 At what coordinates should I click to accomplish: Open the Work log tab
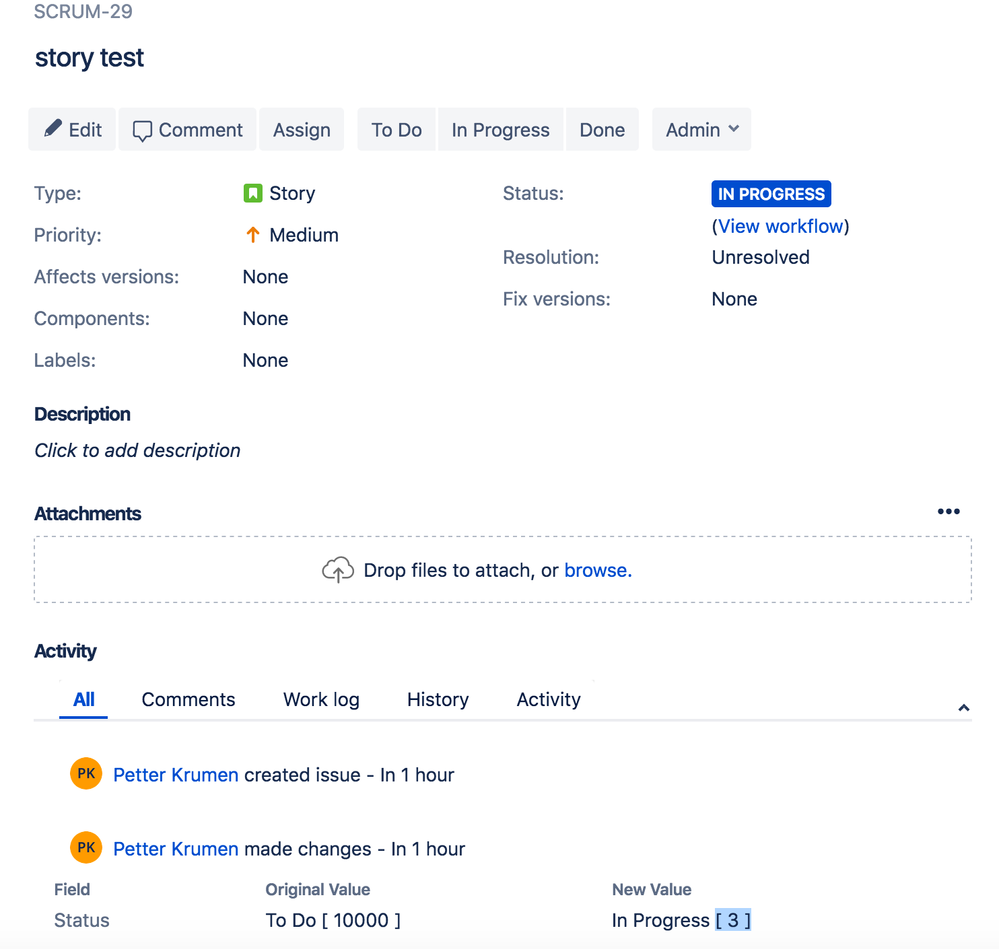click(x=320, y=699)
